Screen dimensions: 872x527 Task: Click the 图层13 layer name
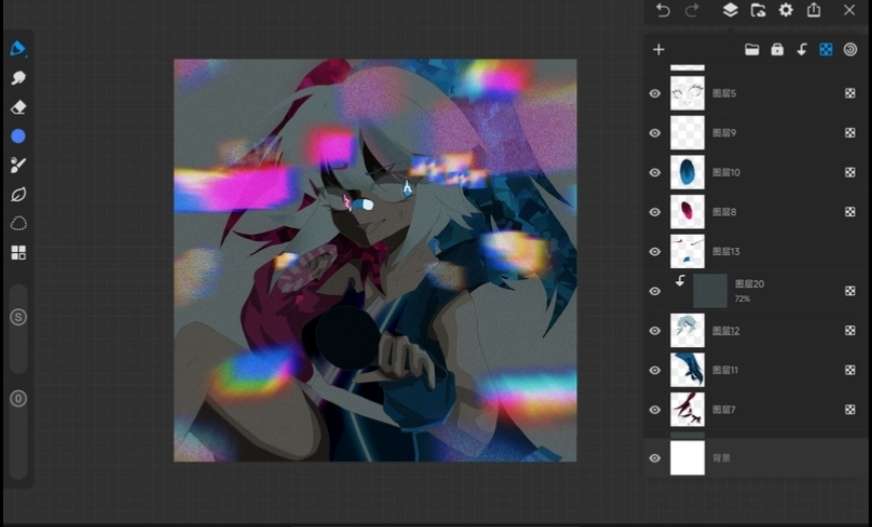pos(726,251)
